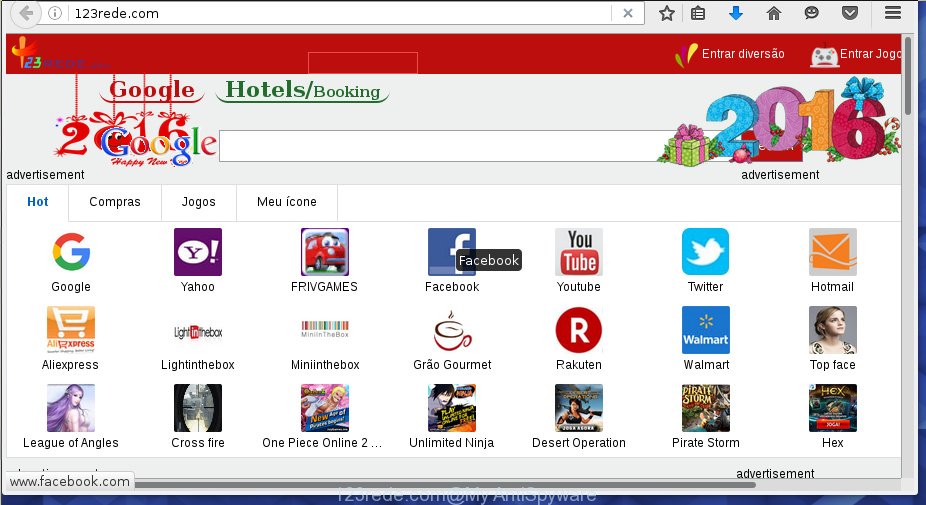Open the Aliexpress cart icon
This screenshot has width=926, height=505.
pos(71,330)
